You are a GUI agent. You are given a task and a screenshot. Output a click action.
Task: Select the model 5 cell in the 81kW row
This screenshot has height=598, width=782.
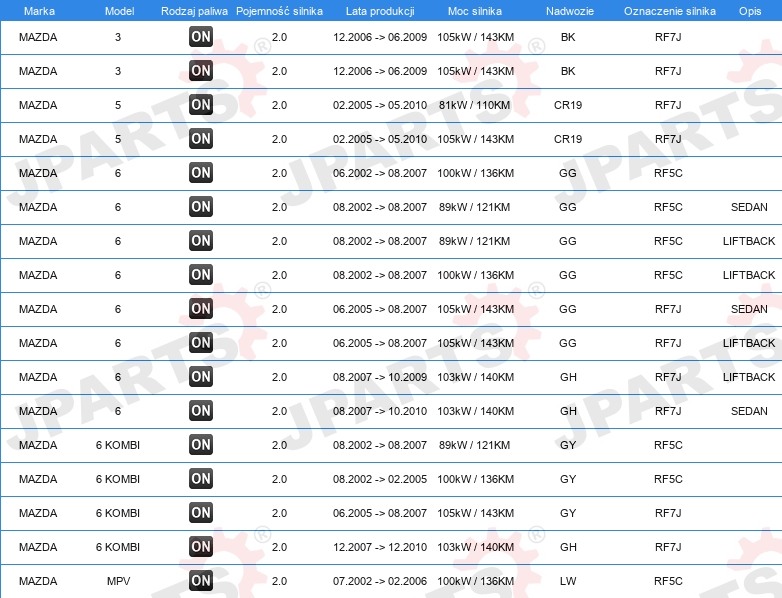118,105
